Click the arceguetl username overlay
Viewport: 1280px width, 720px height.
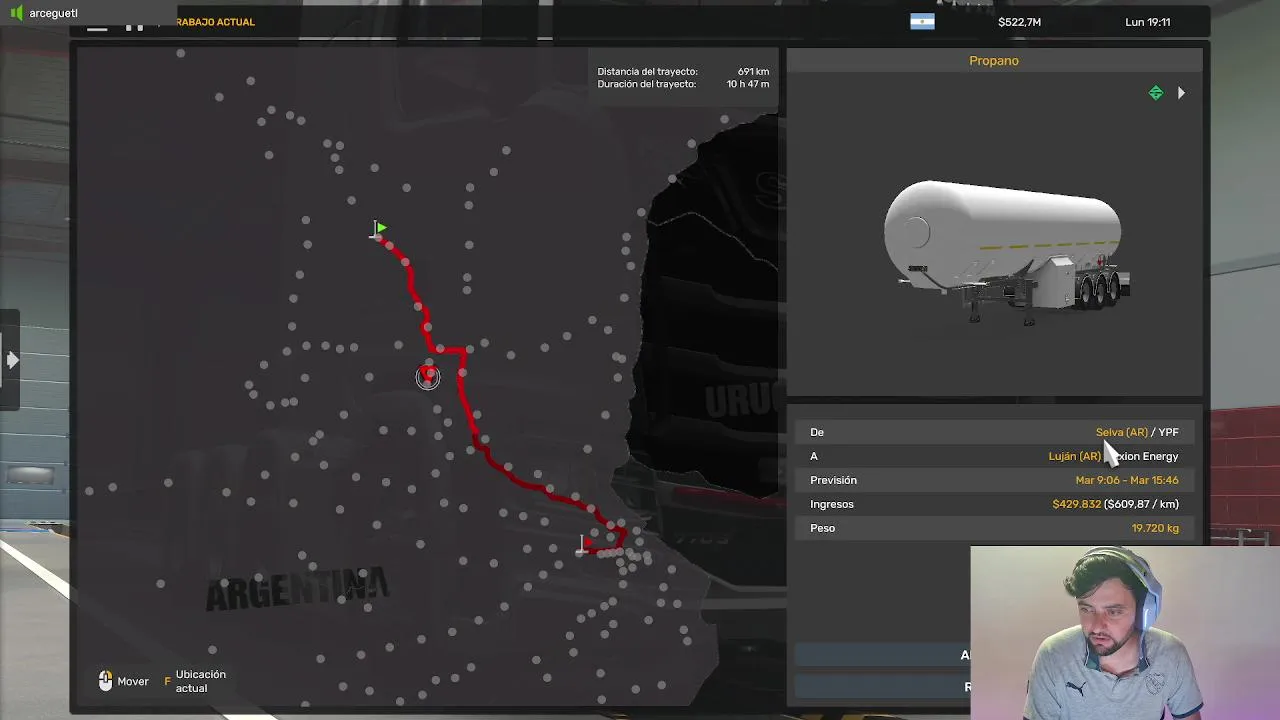[53, 13]
